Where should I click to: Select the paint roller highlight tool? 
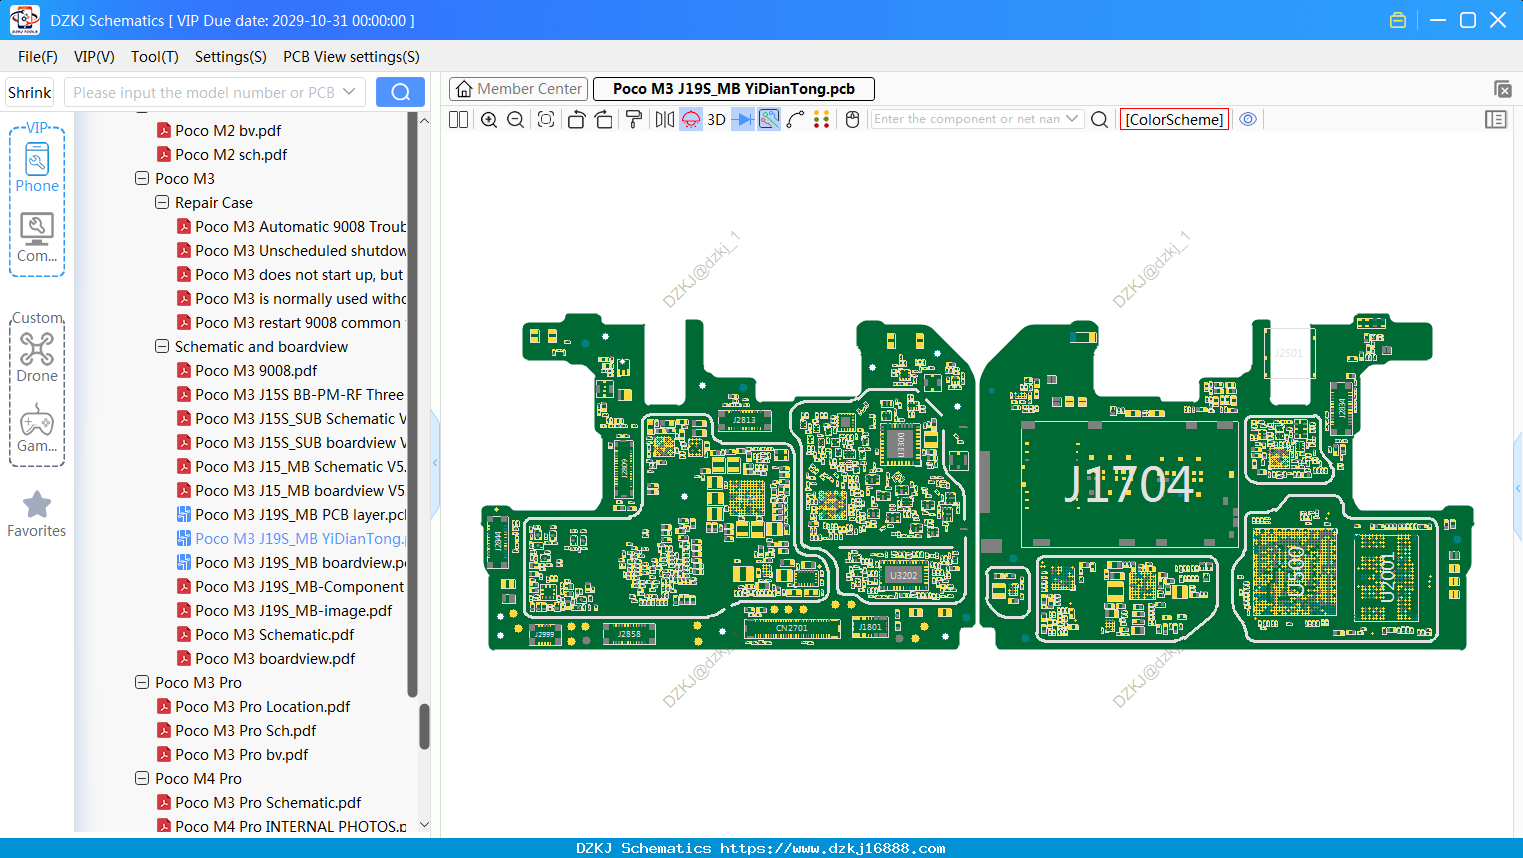(x=634, y=119)
